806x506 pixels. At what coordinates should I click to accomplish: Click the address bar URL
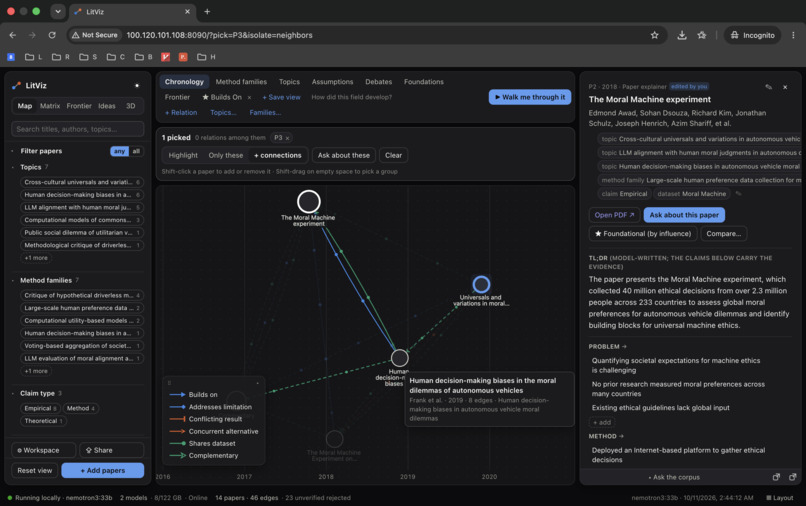tap(219, 35)
